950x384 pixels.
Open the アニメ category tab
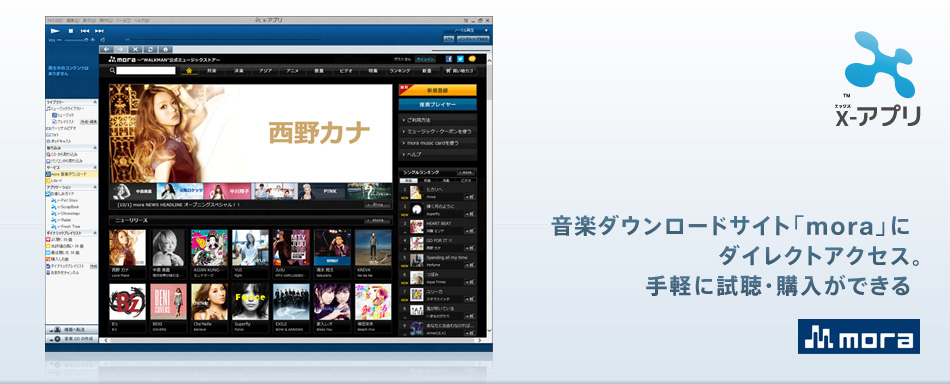293,71
